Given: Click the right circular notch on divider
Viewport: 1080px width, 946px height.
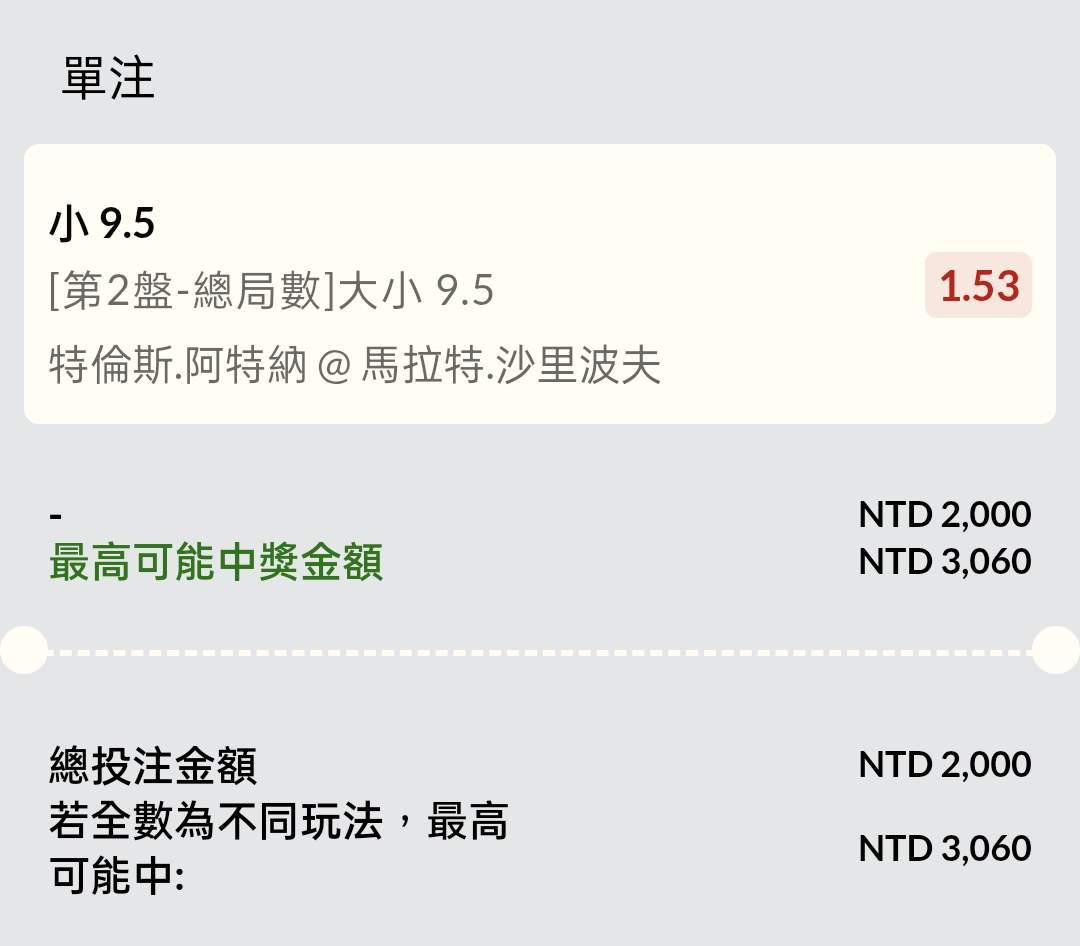Looking at the screenshot, I should (1056, 651).
